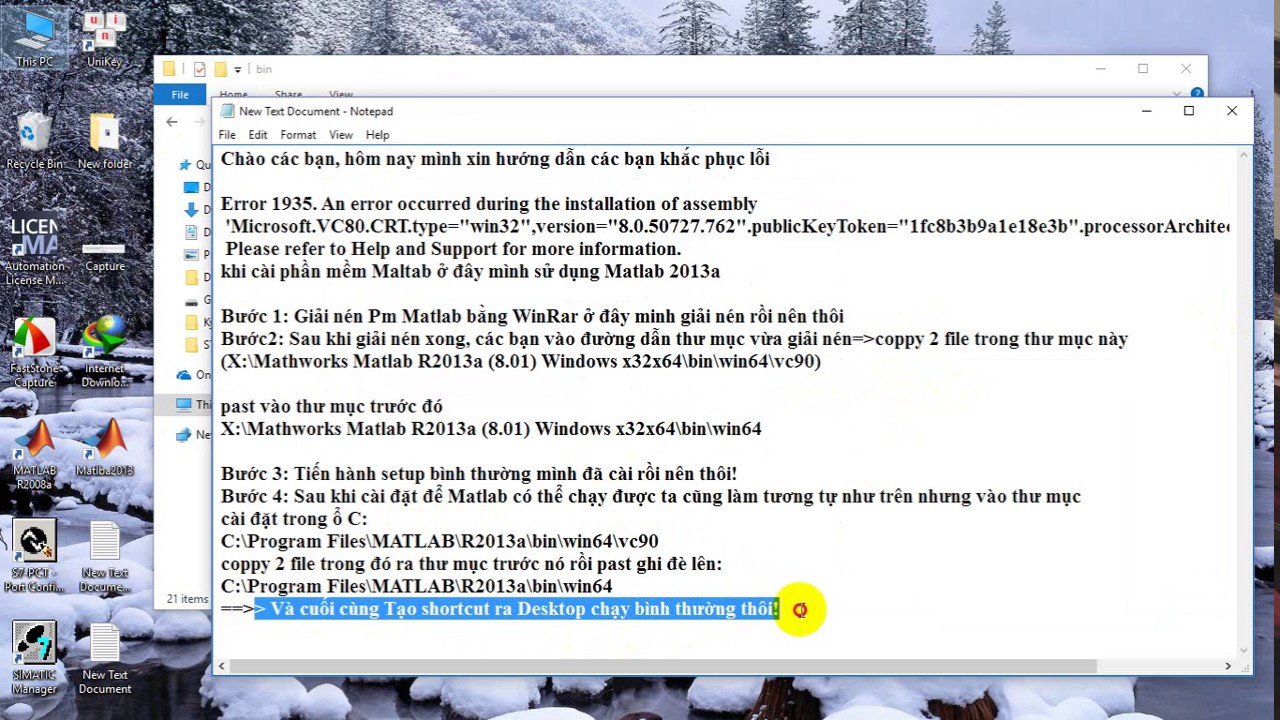Open the File tab in Explorer
The image size is (1280, 720).
point(180,94)
